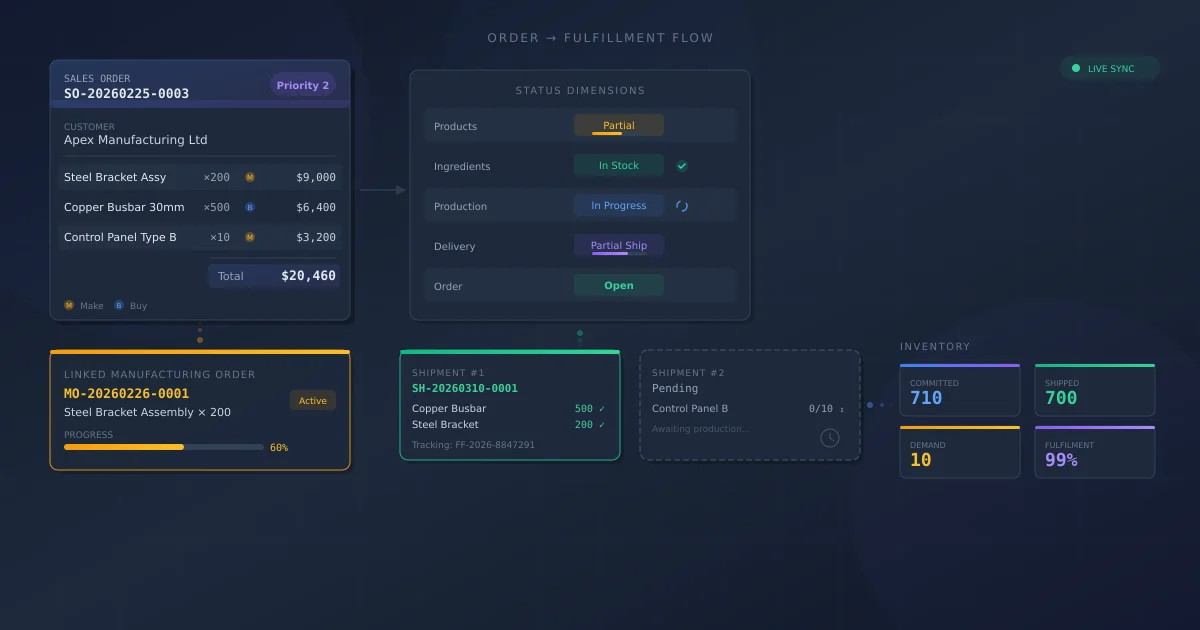Viewport: 1200px width, 630px height.
Task: Click the Priority 2 badge
Action: [304, 85]
